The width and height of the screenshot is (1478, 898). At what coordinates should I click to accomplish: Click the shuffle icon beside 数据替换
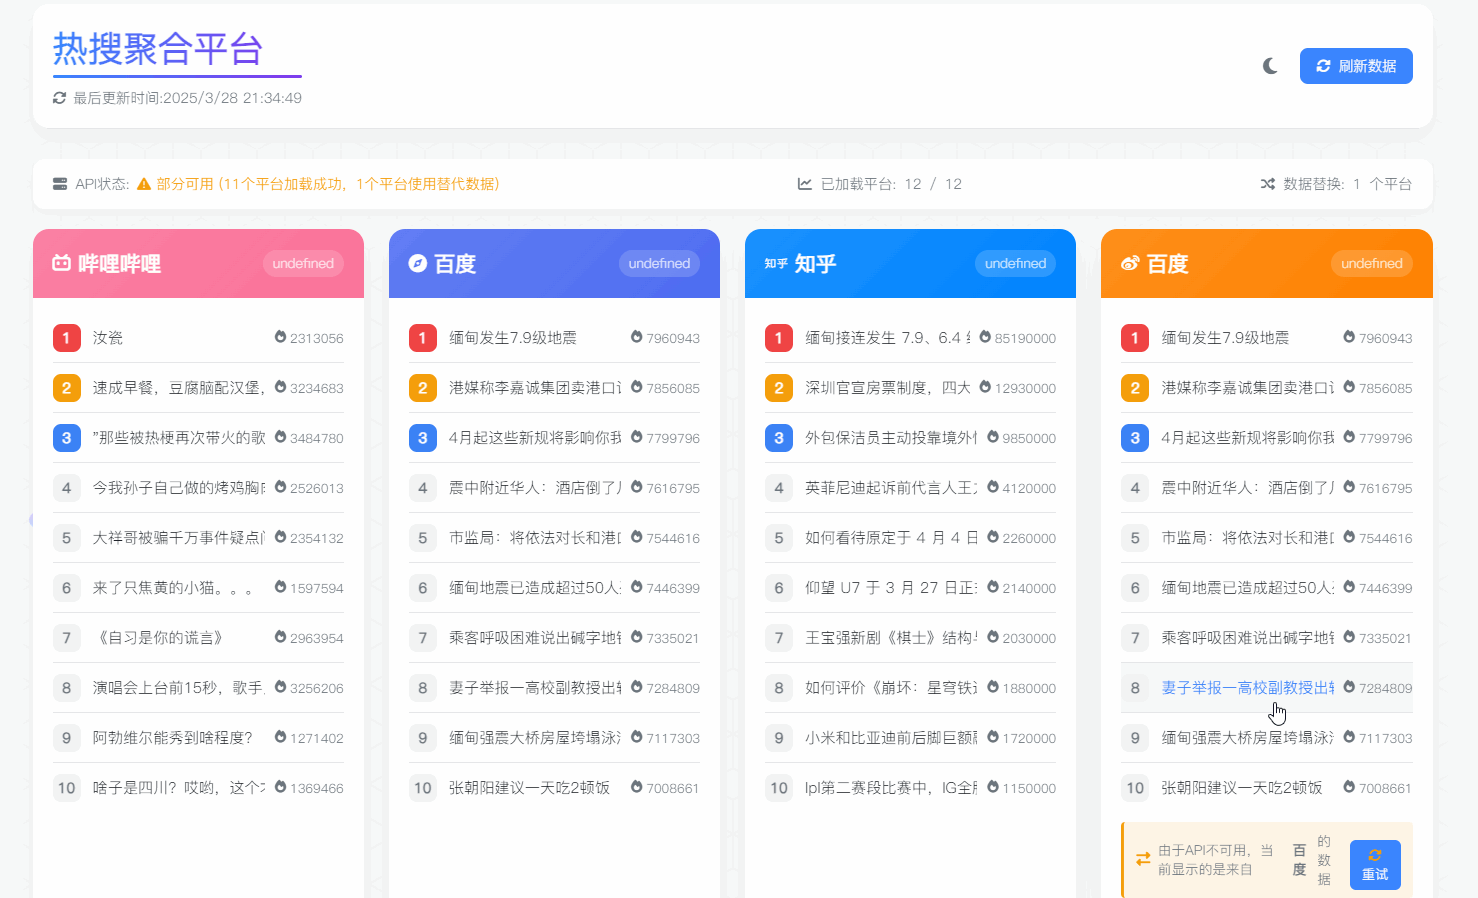click(1266, 183)
